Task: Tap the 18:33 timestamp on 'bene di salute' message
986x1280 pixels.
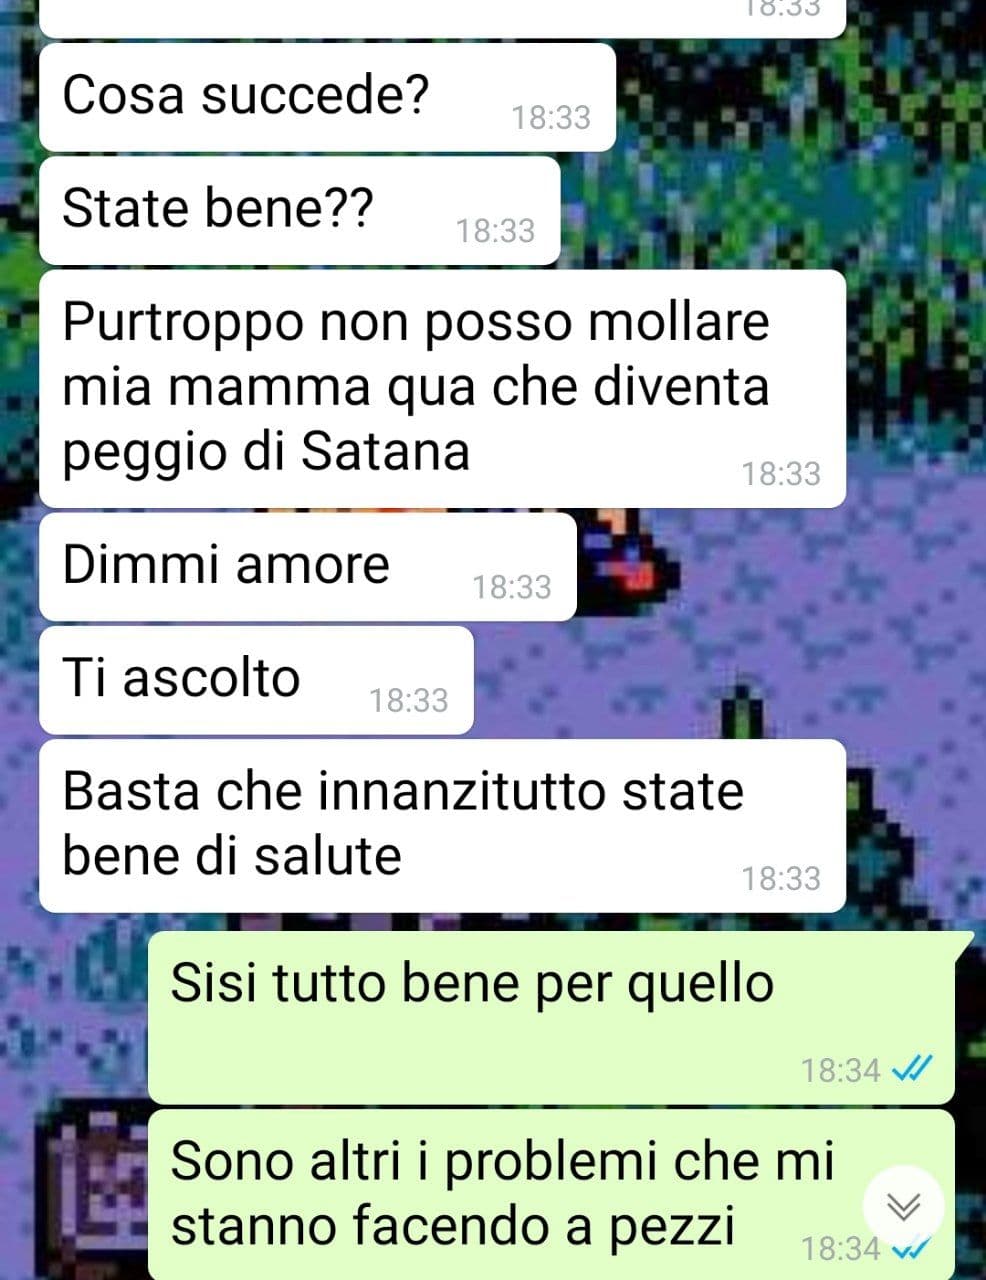Action: pos(781,879)
